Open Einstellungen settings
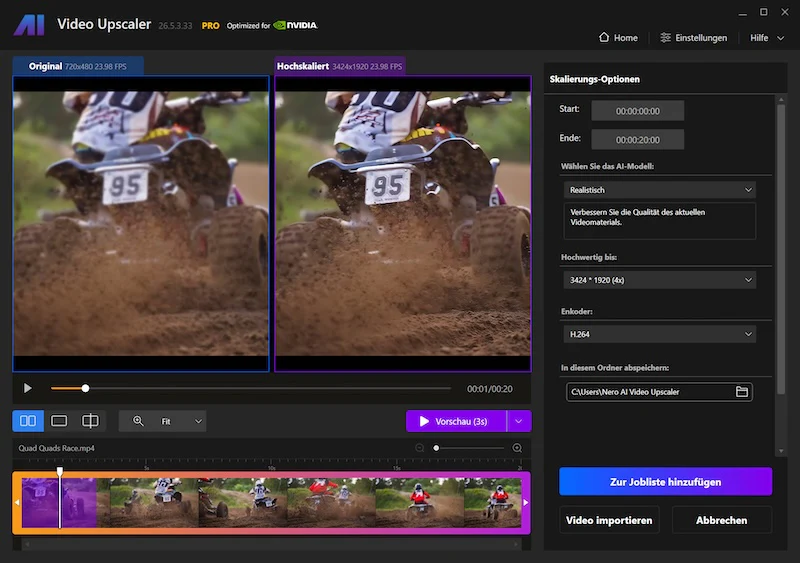Screen dimensions: 800x563 tap(693, 38)
